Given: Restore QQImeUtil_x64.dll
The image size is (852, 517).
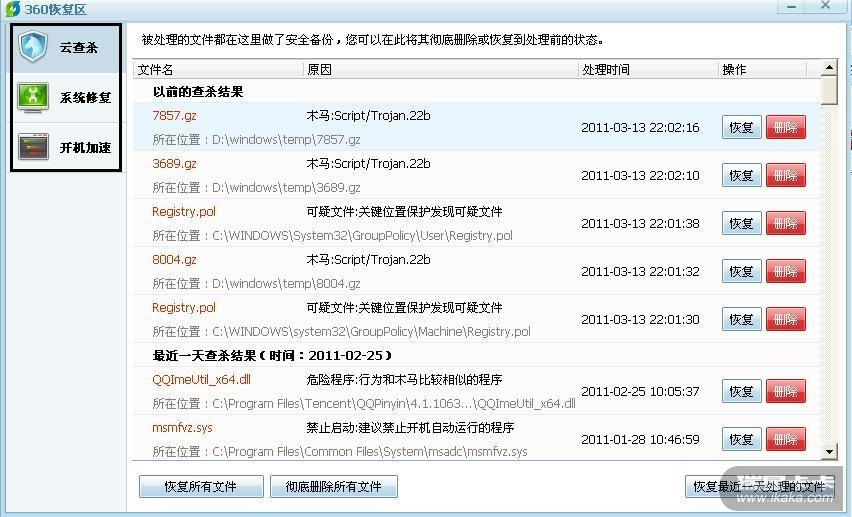Looking at the screenshot, I should (x=742, y=391).
